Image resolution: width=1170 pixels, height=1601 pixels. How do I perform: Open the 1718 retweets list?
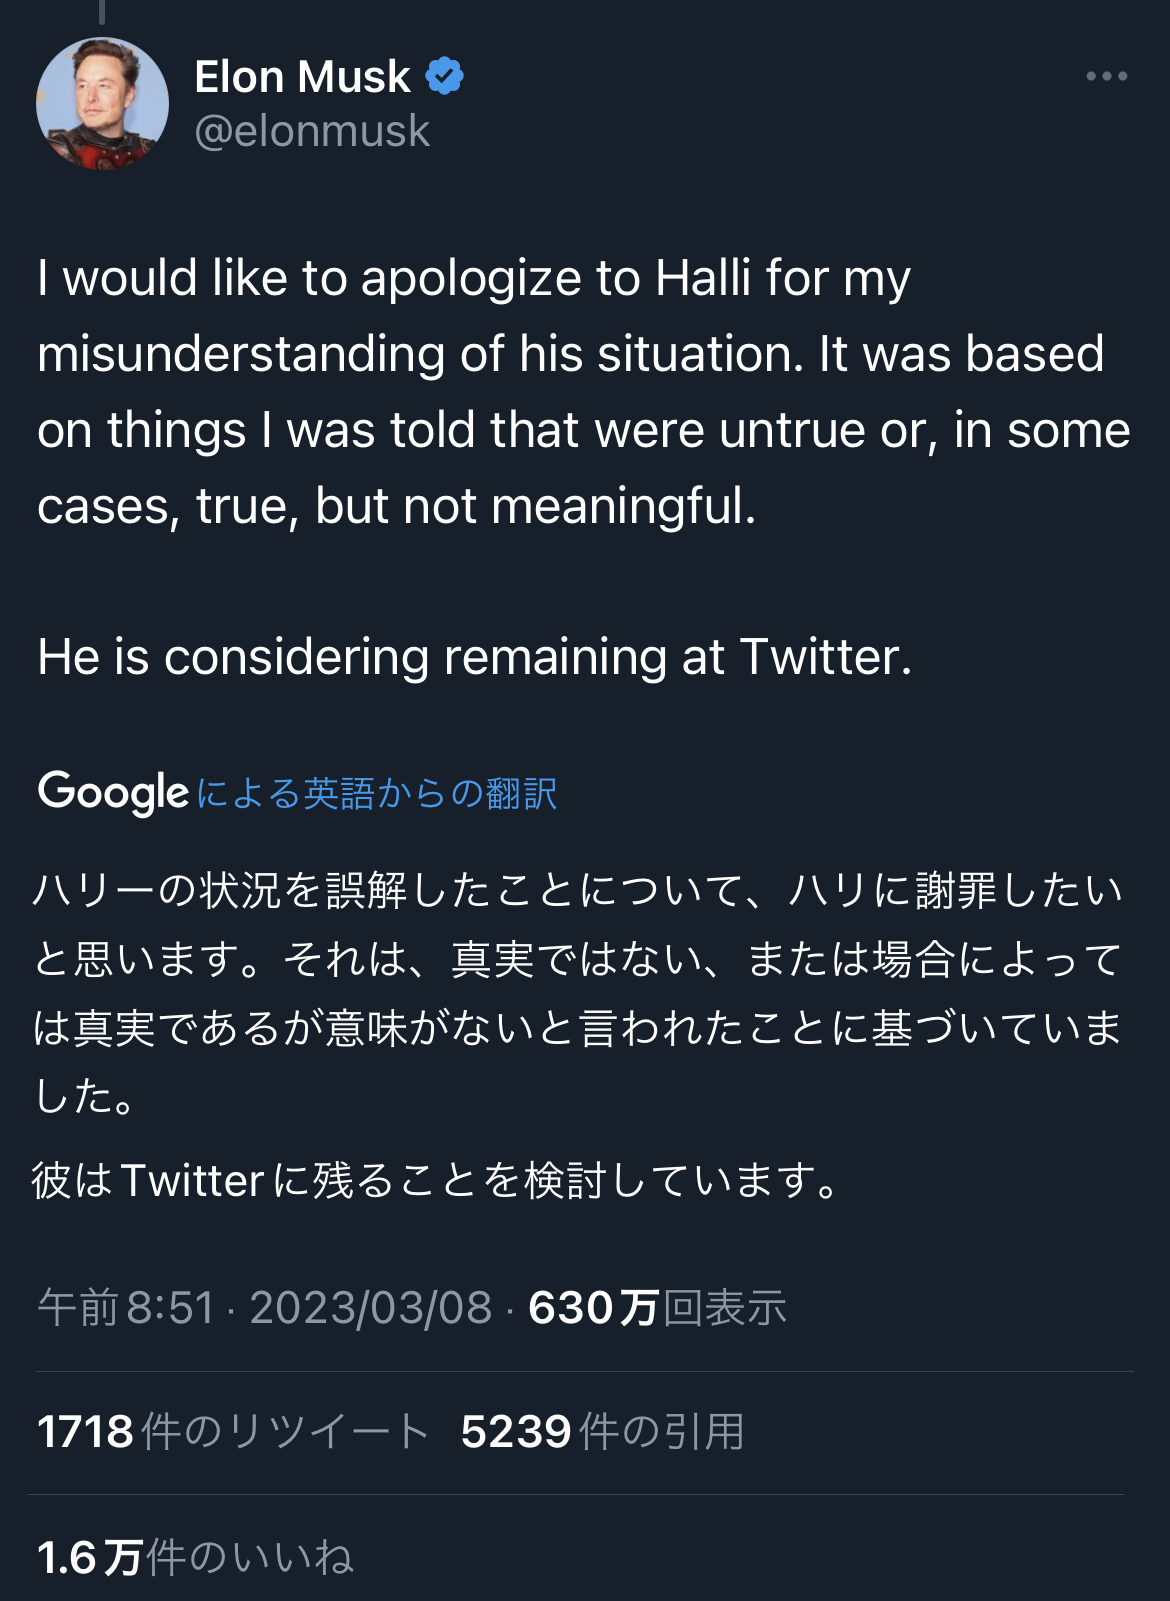click(233, 1431)
